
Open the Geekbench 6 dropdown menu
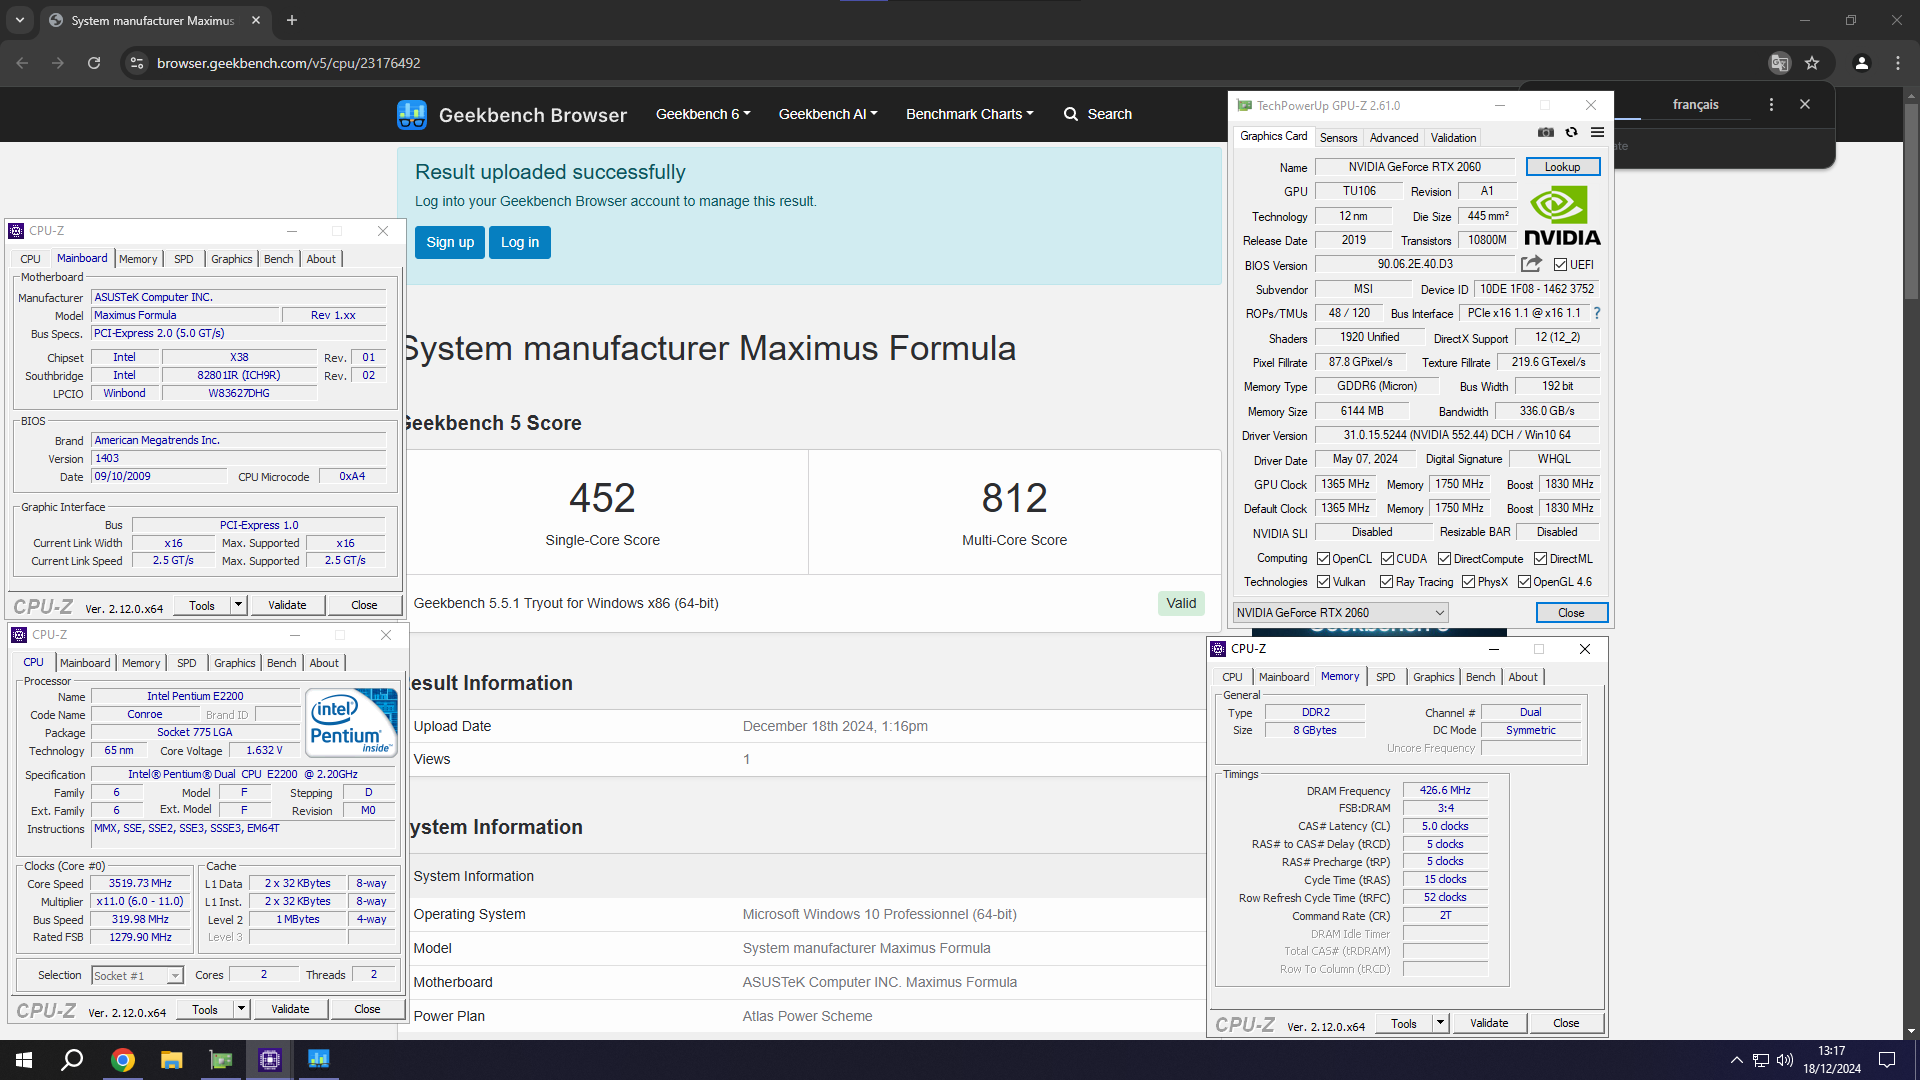tap(703, 114)
